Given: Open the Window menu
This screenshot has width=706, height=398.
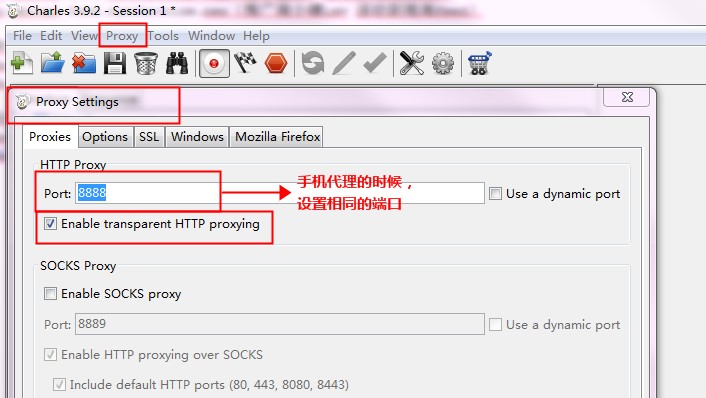Looking at the screenshot, I should (x=211, y=36).
